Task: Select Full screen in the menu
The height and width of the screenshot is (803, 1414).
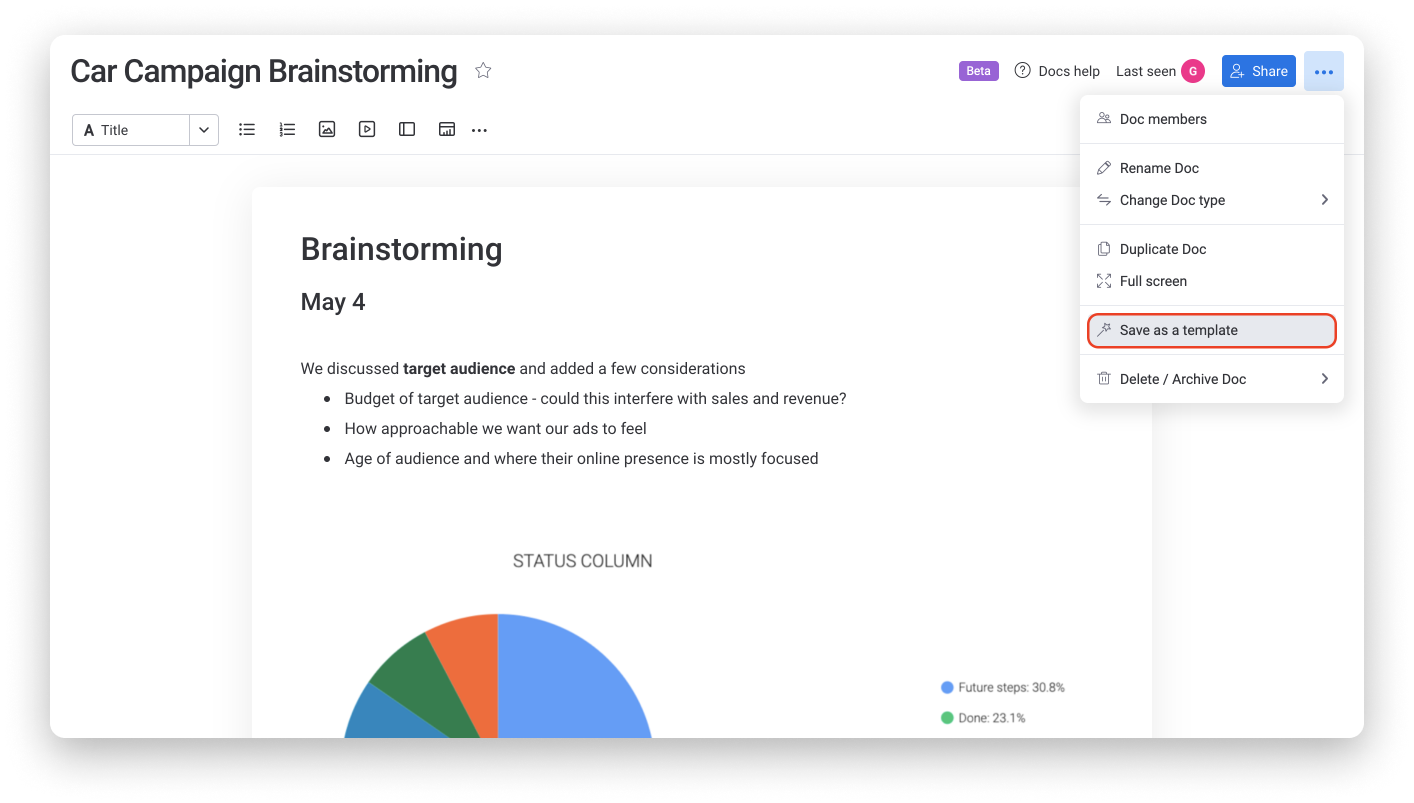Action: [1212, 281]
